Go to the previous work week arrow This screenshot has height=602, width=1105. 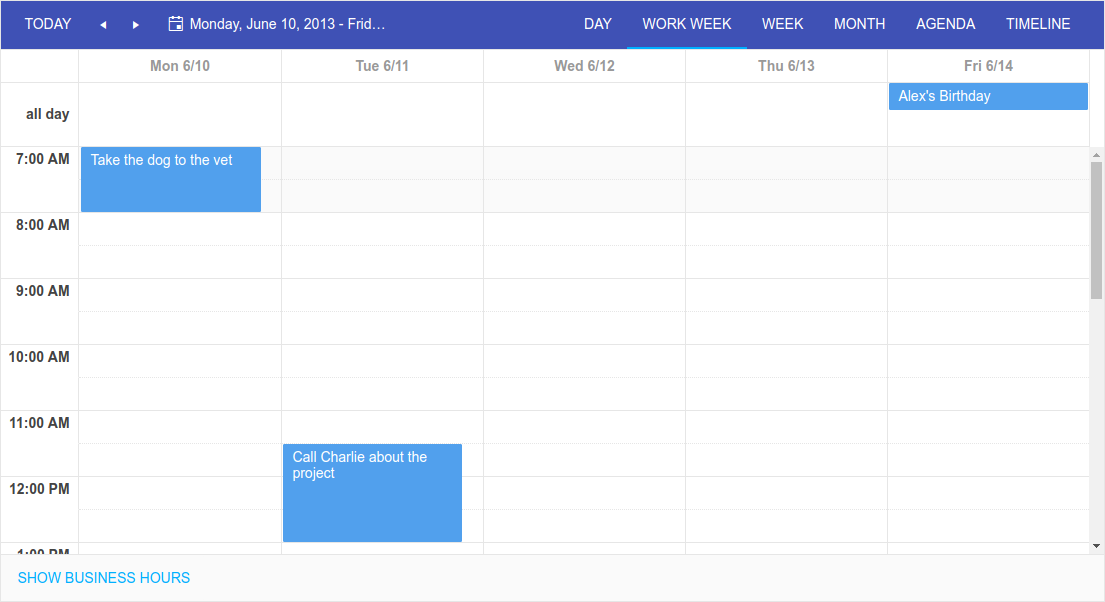tap(103, 25)
